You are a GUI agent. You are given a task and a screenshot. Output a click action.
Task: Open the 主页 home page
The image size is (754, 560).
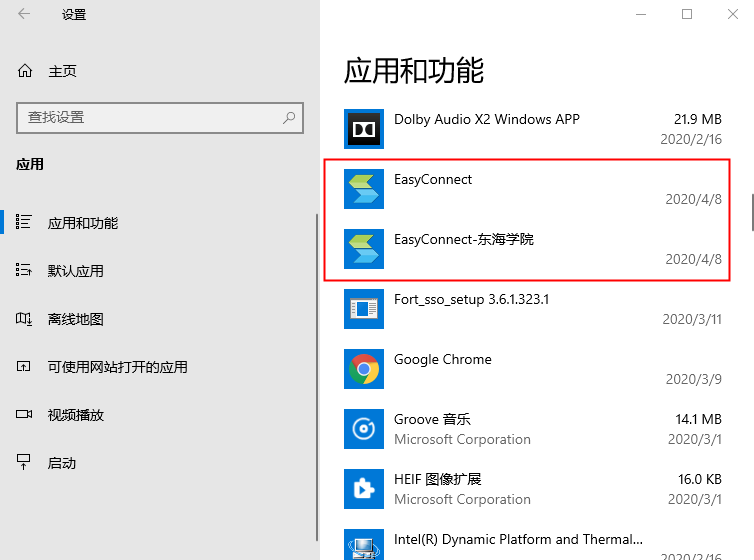click(x=62, y=72)
